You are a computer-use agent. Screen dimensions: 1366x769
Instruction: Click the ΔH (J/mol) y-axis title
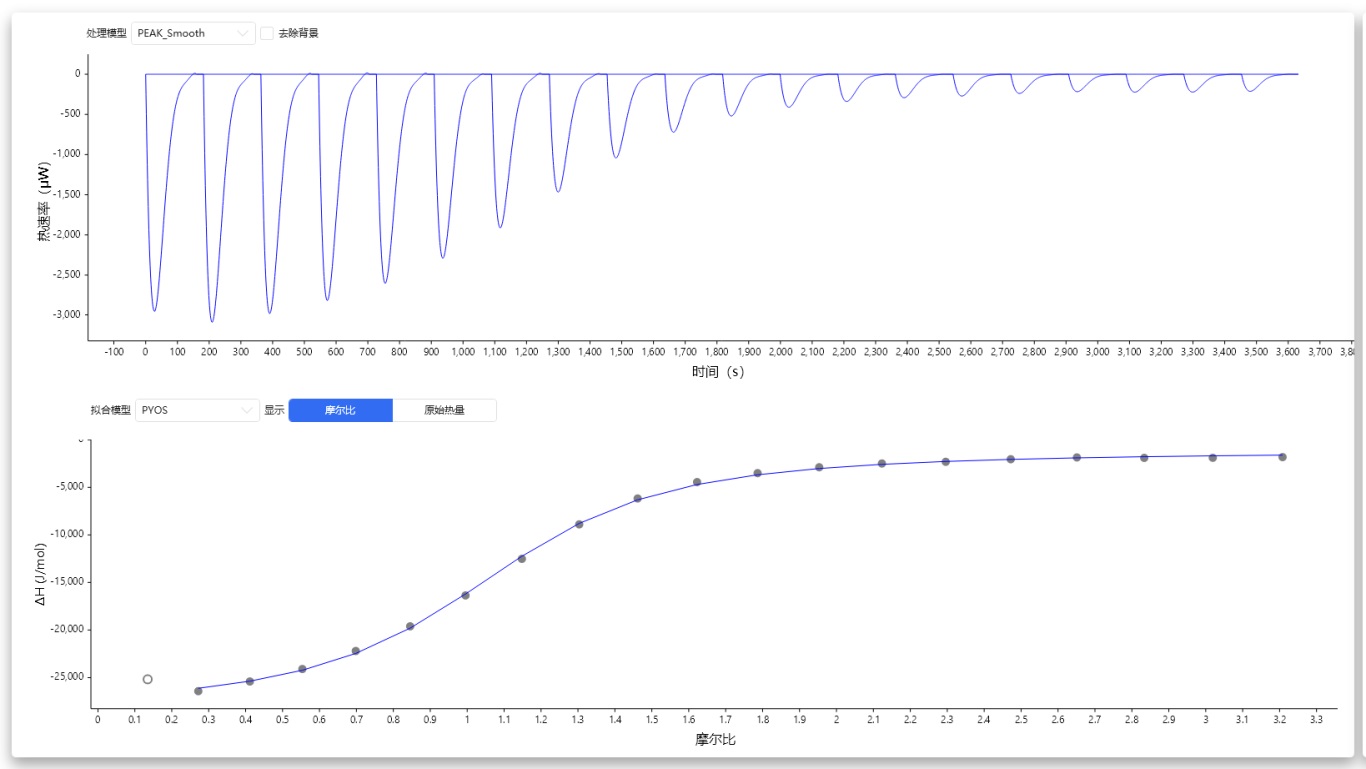41,574
